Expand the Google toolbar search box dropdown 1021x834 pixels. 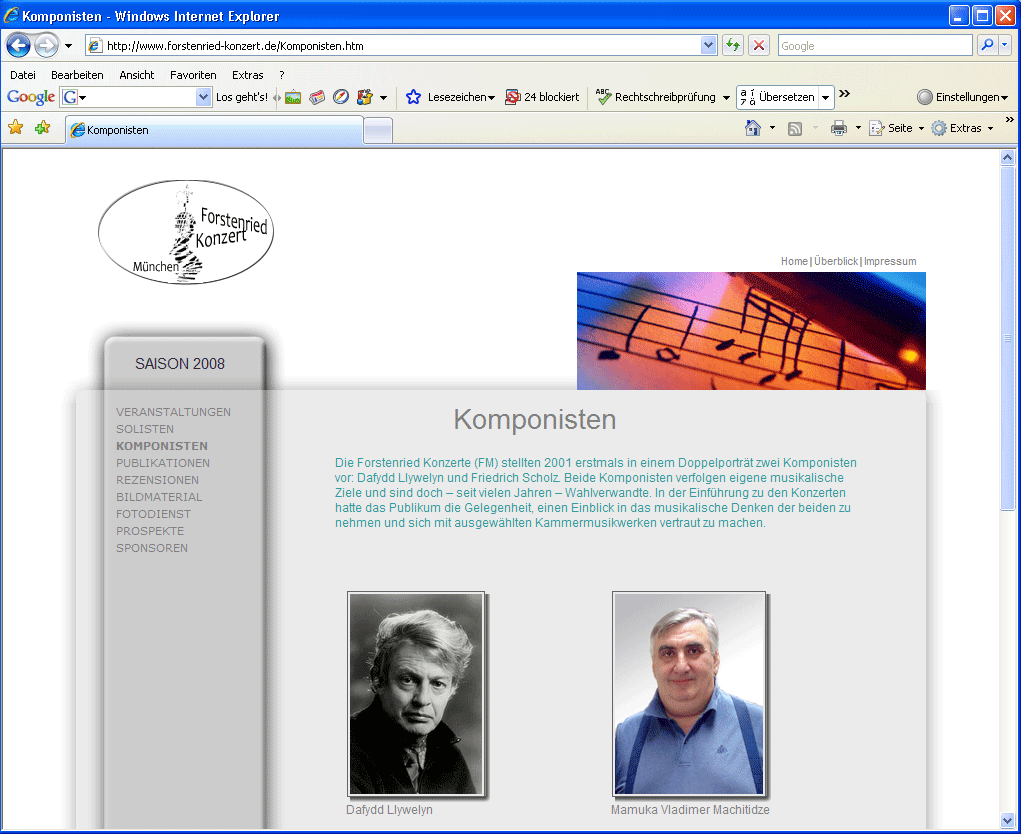pos(204,97)
